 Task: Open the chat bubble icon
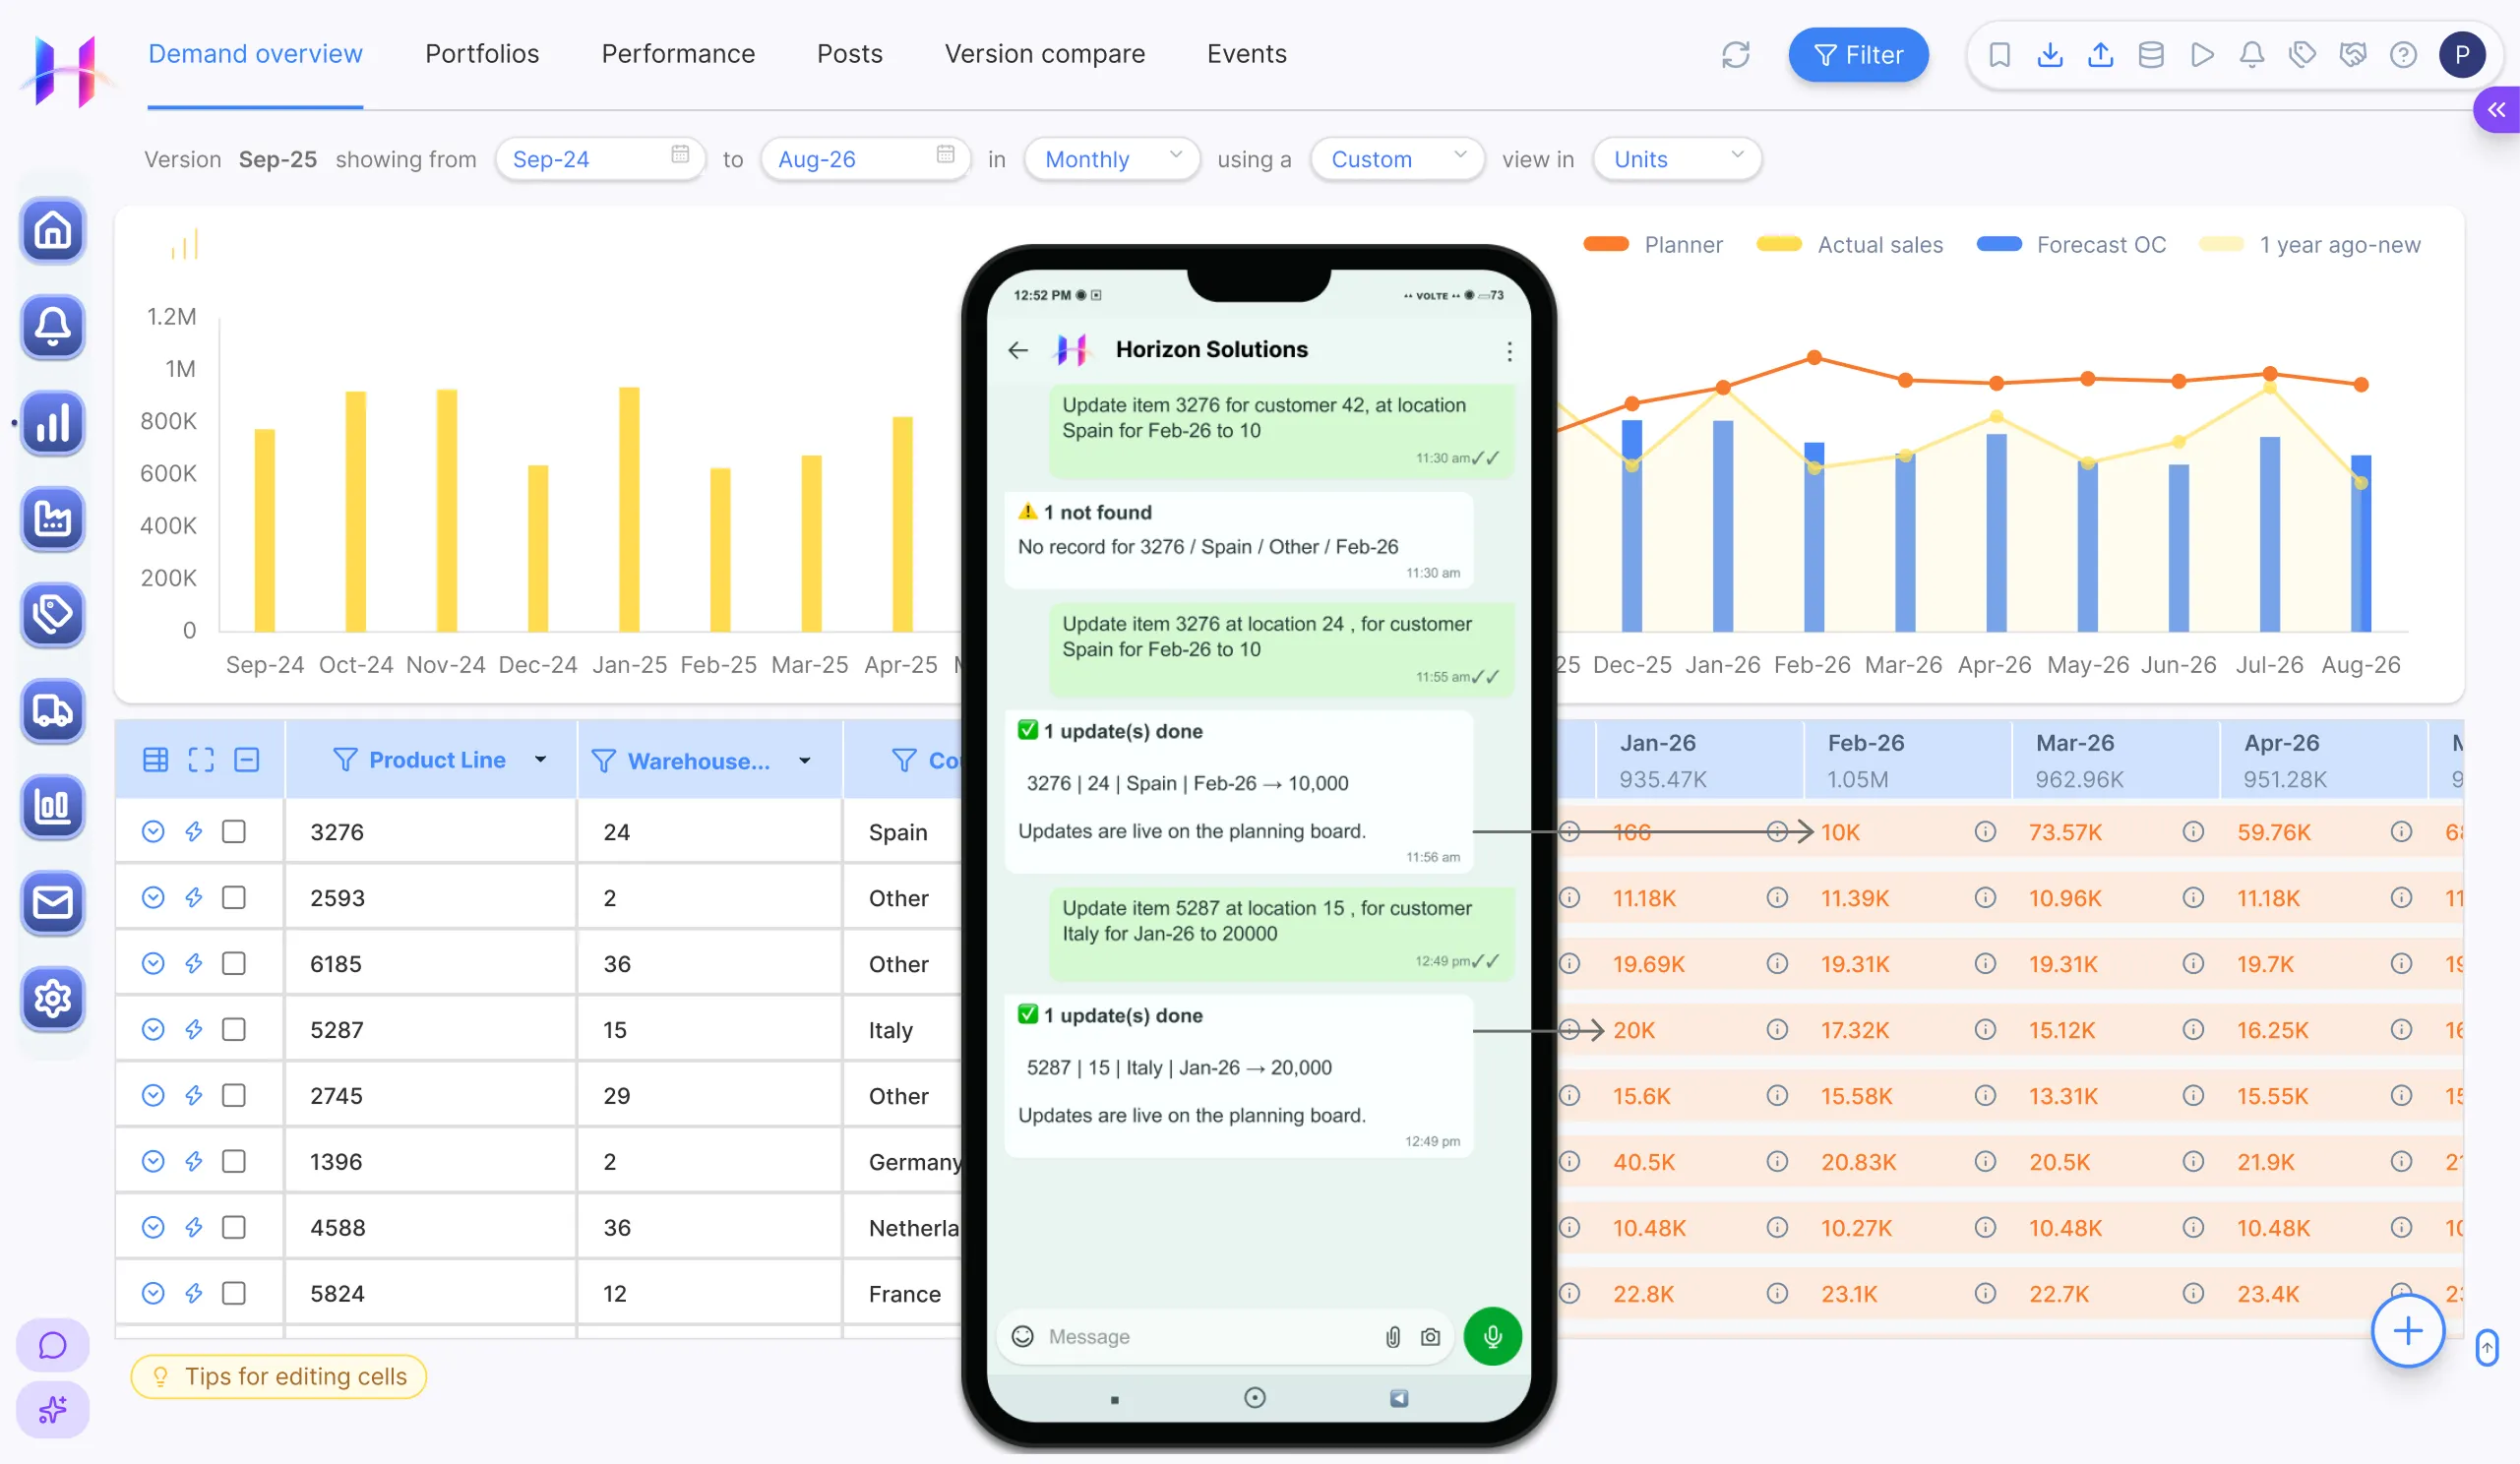pos(53,1345)
